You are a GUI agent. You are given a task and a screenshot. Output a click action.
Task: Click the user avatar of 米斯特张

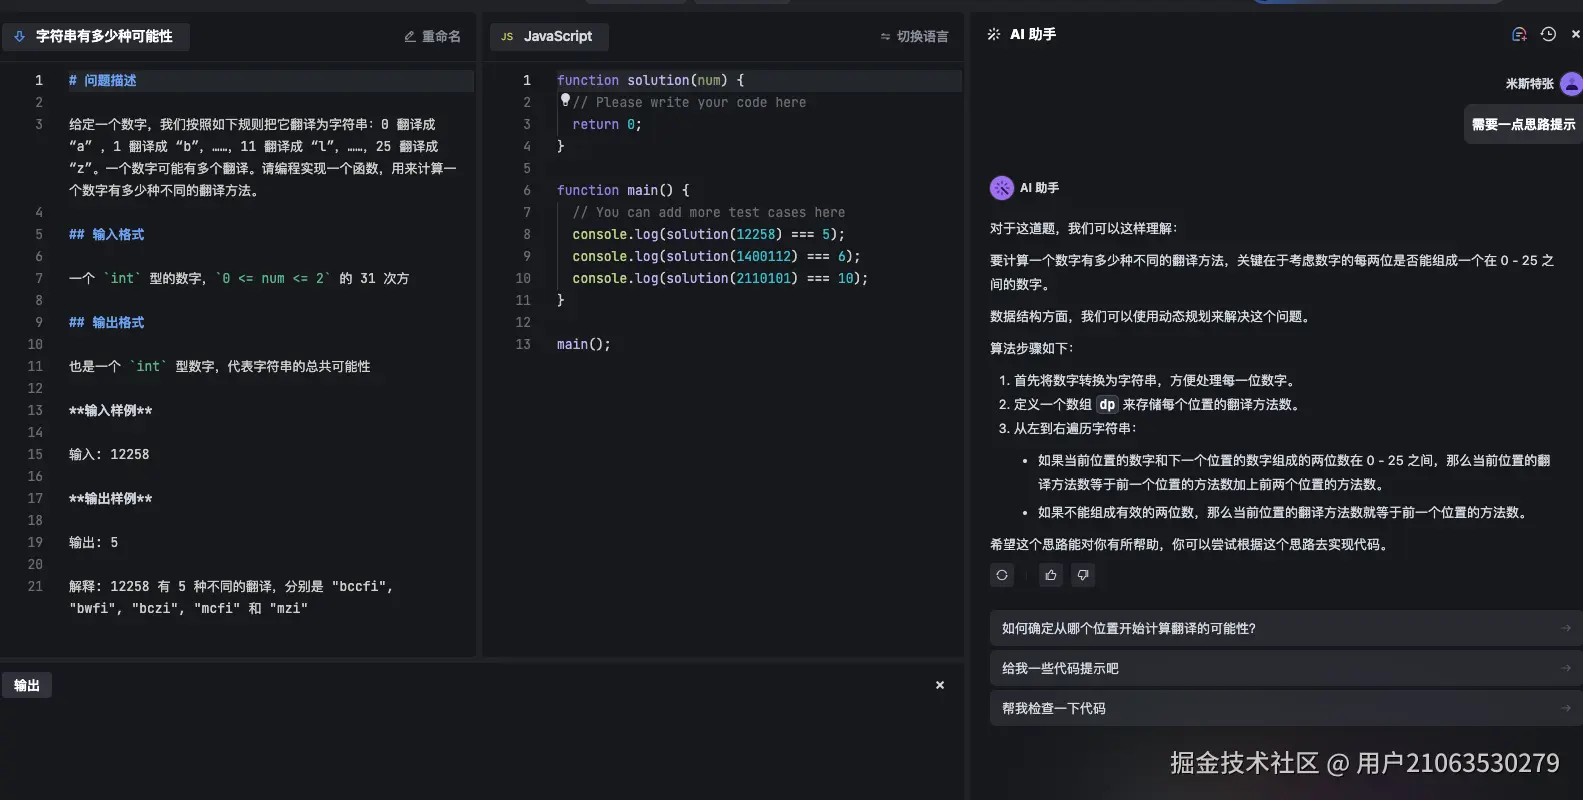[x=1571, y=84]
